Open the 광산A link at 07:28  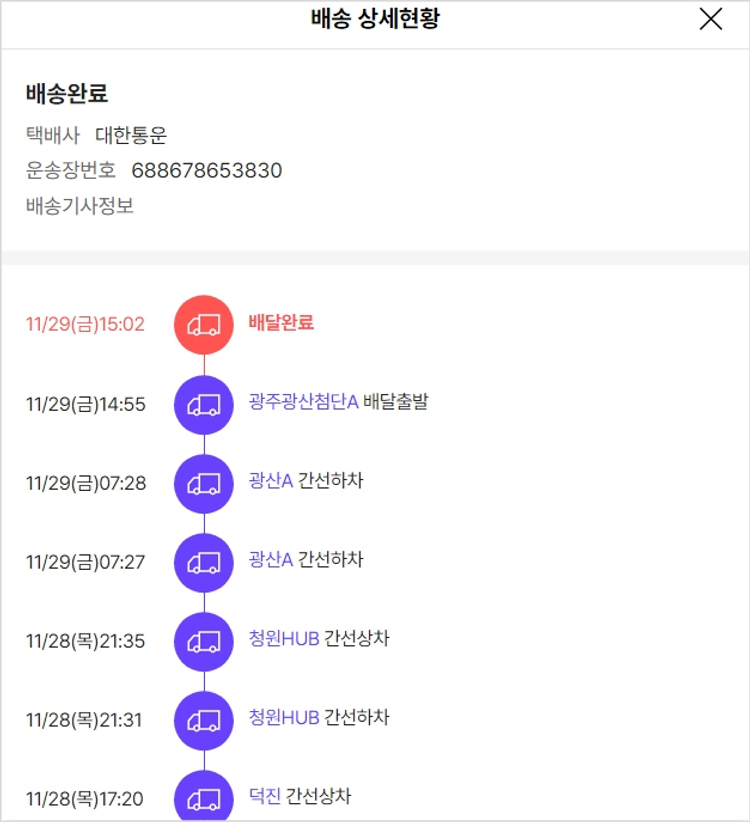click(271, 481)
